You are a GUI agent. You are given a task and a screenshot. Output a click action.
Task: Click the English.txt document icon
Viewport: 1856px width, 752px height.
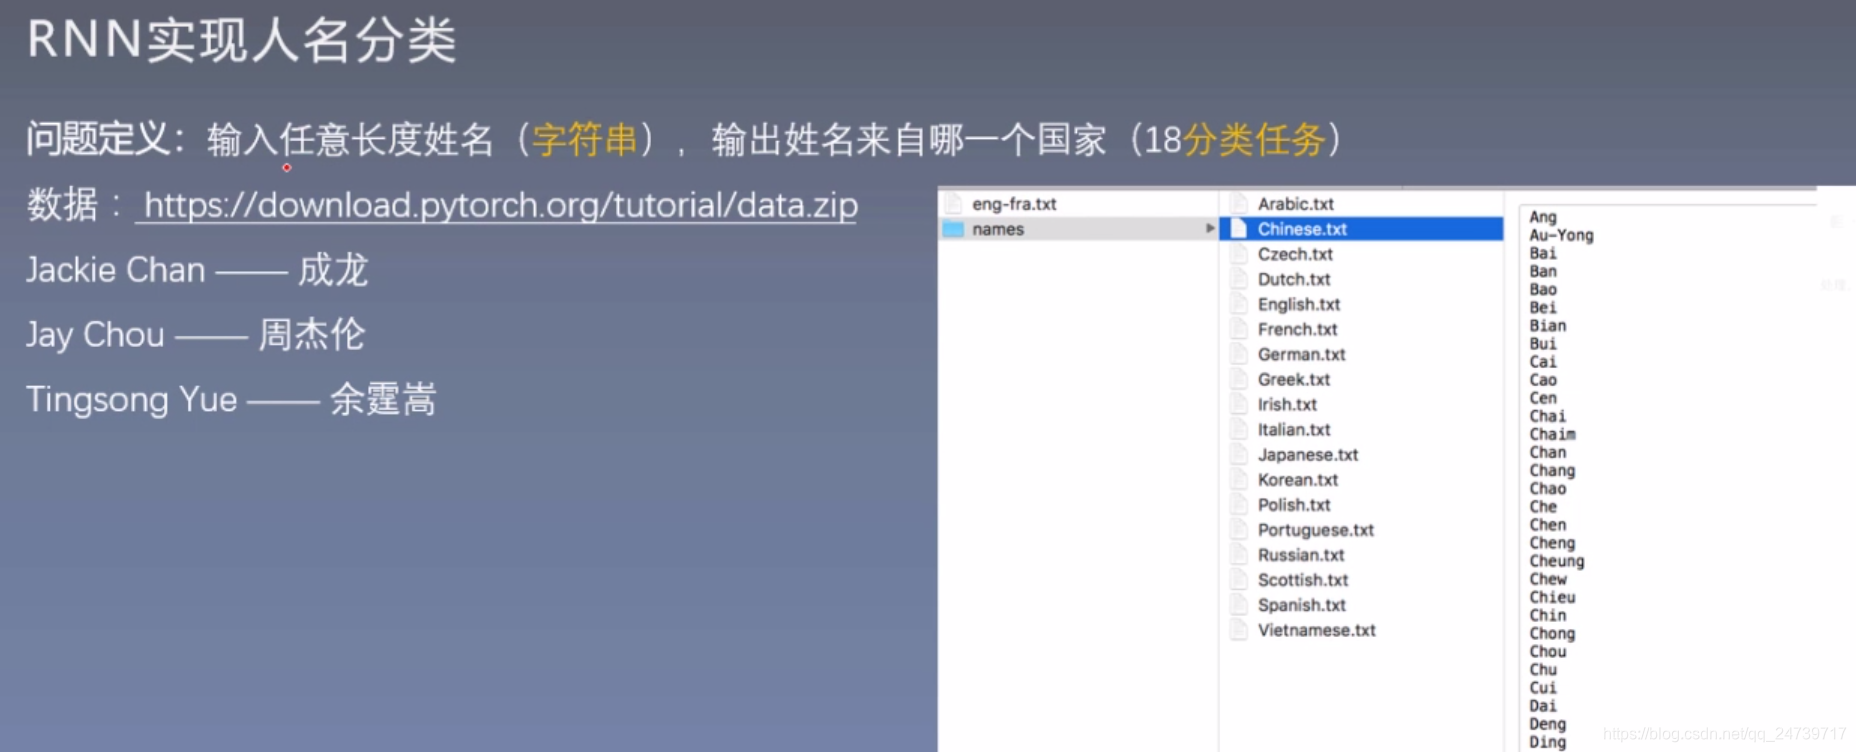coord(1239,304)
